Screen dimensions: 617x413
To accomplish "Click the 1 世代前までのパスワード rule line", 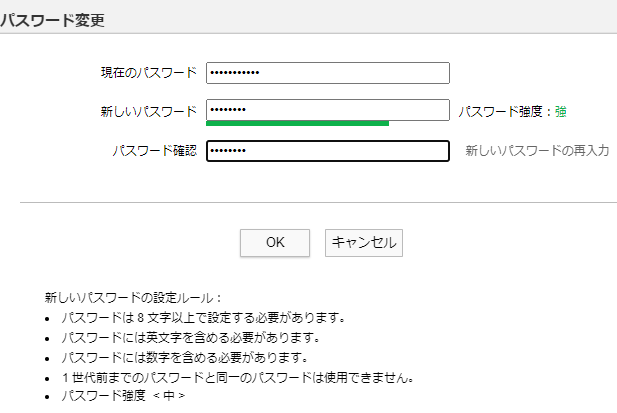I will 238,378.
